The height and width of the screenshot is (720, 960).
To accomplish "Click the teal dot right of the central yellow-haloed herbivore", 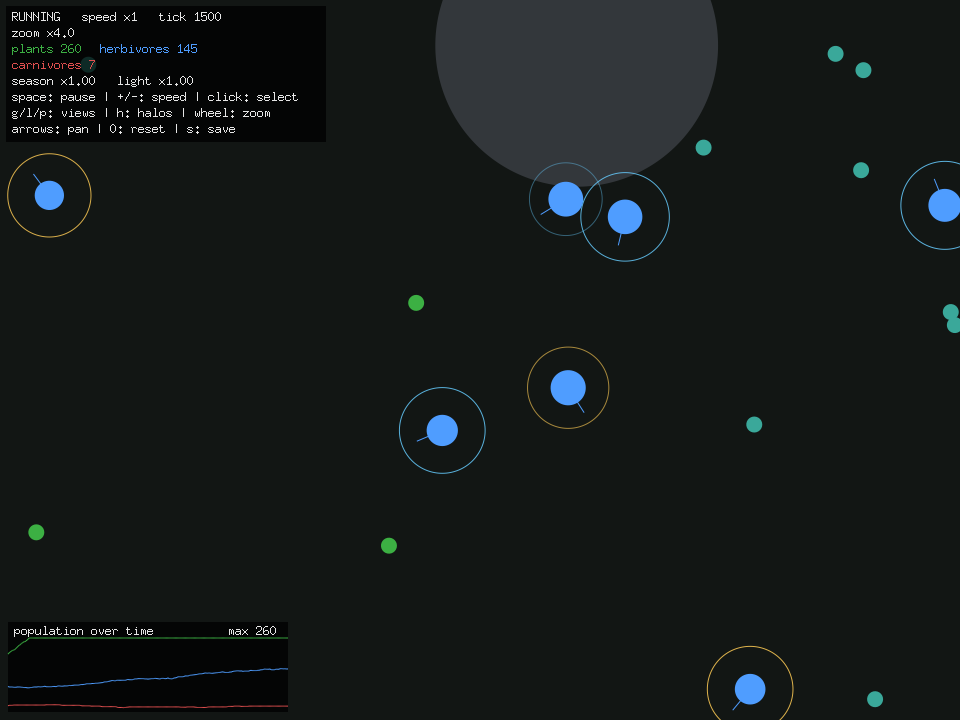I will (x=754, y=424).
